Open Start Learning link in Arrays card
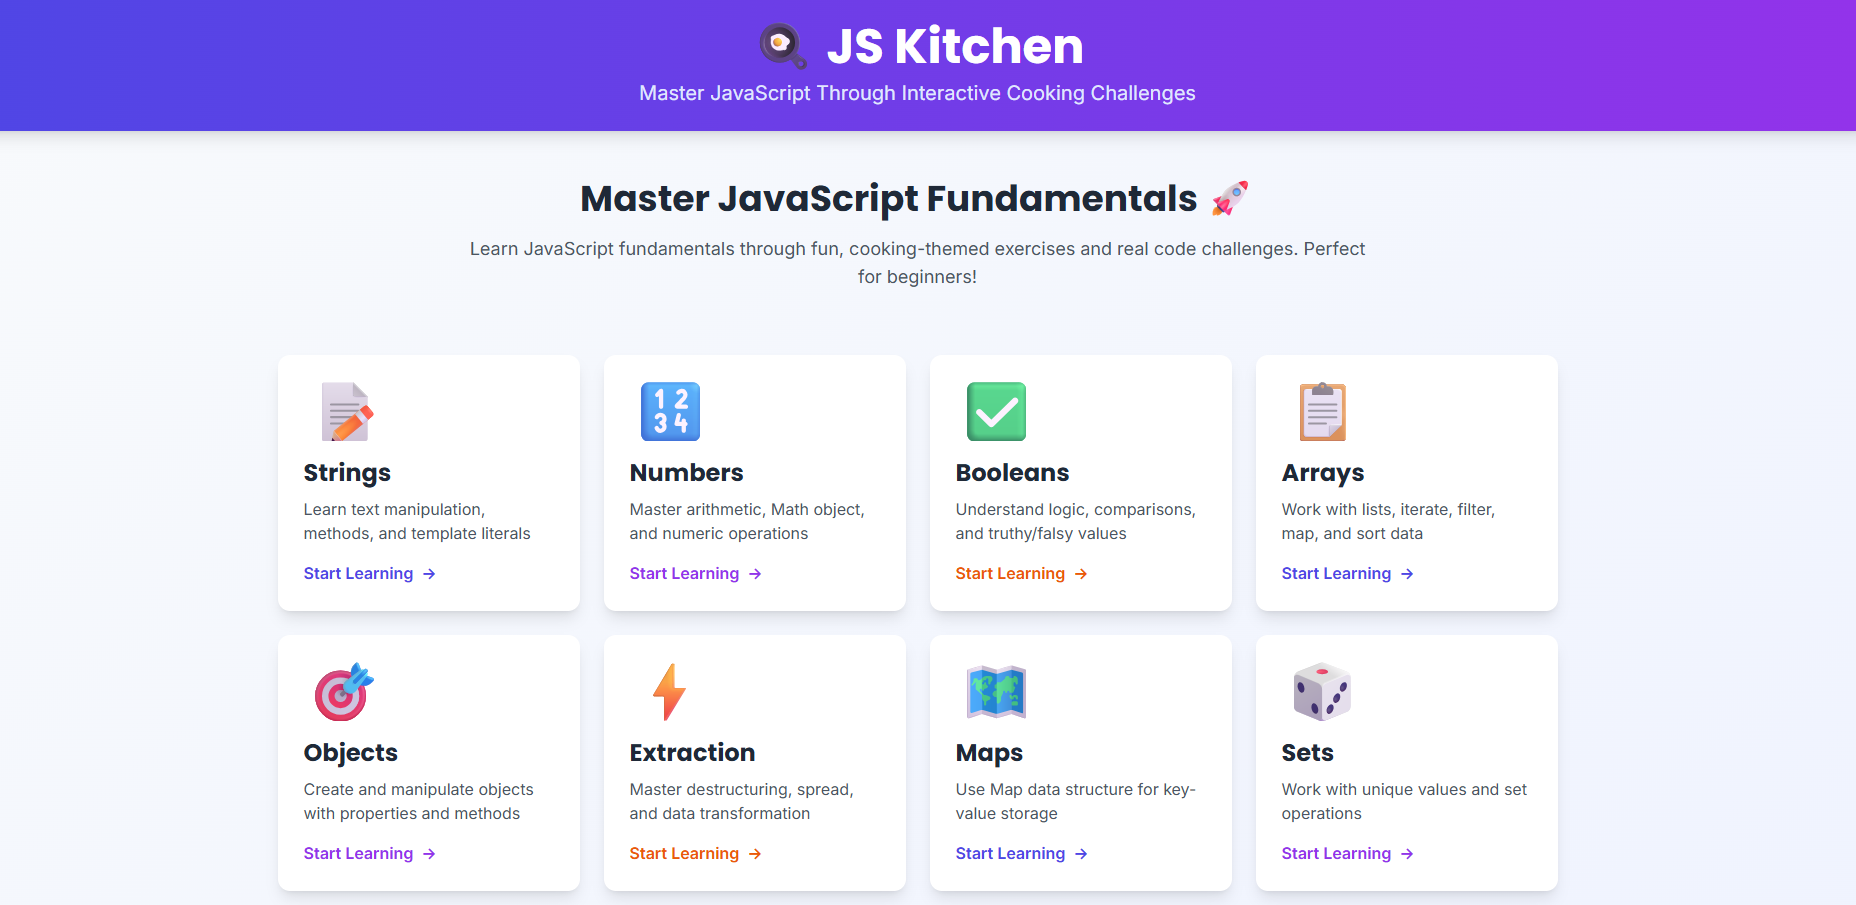Image resolution: width=1856 pixels, height=905 pixels. 1348,574
